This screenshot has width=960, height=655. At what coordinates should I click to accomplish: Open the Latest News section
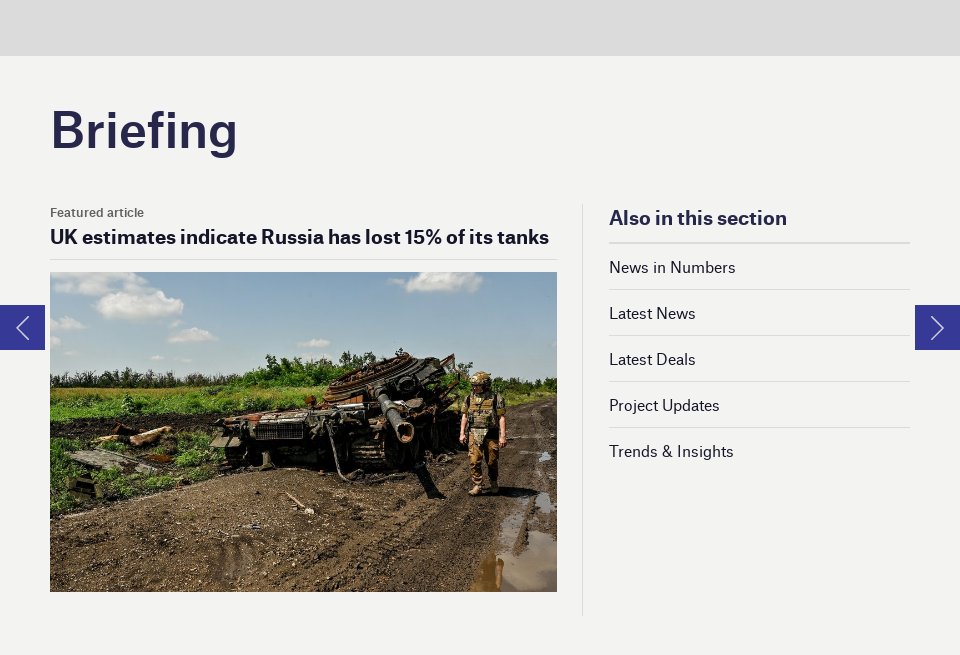coord(652,313)
